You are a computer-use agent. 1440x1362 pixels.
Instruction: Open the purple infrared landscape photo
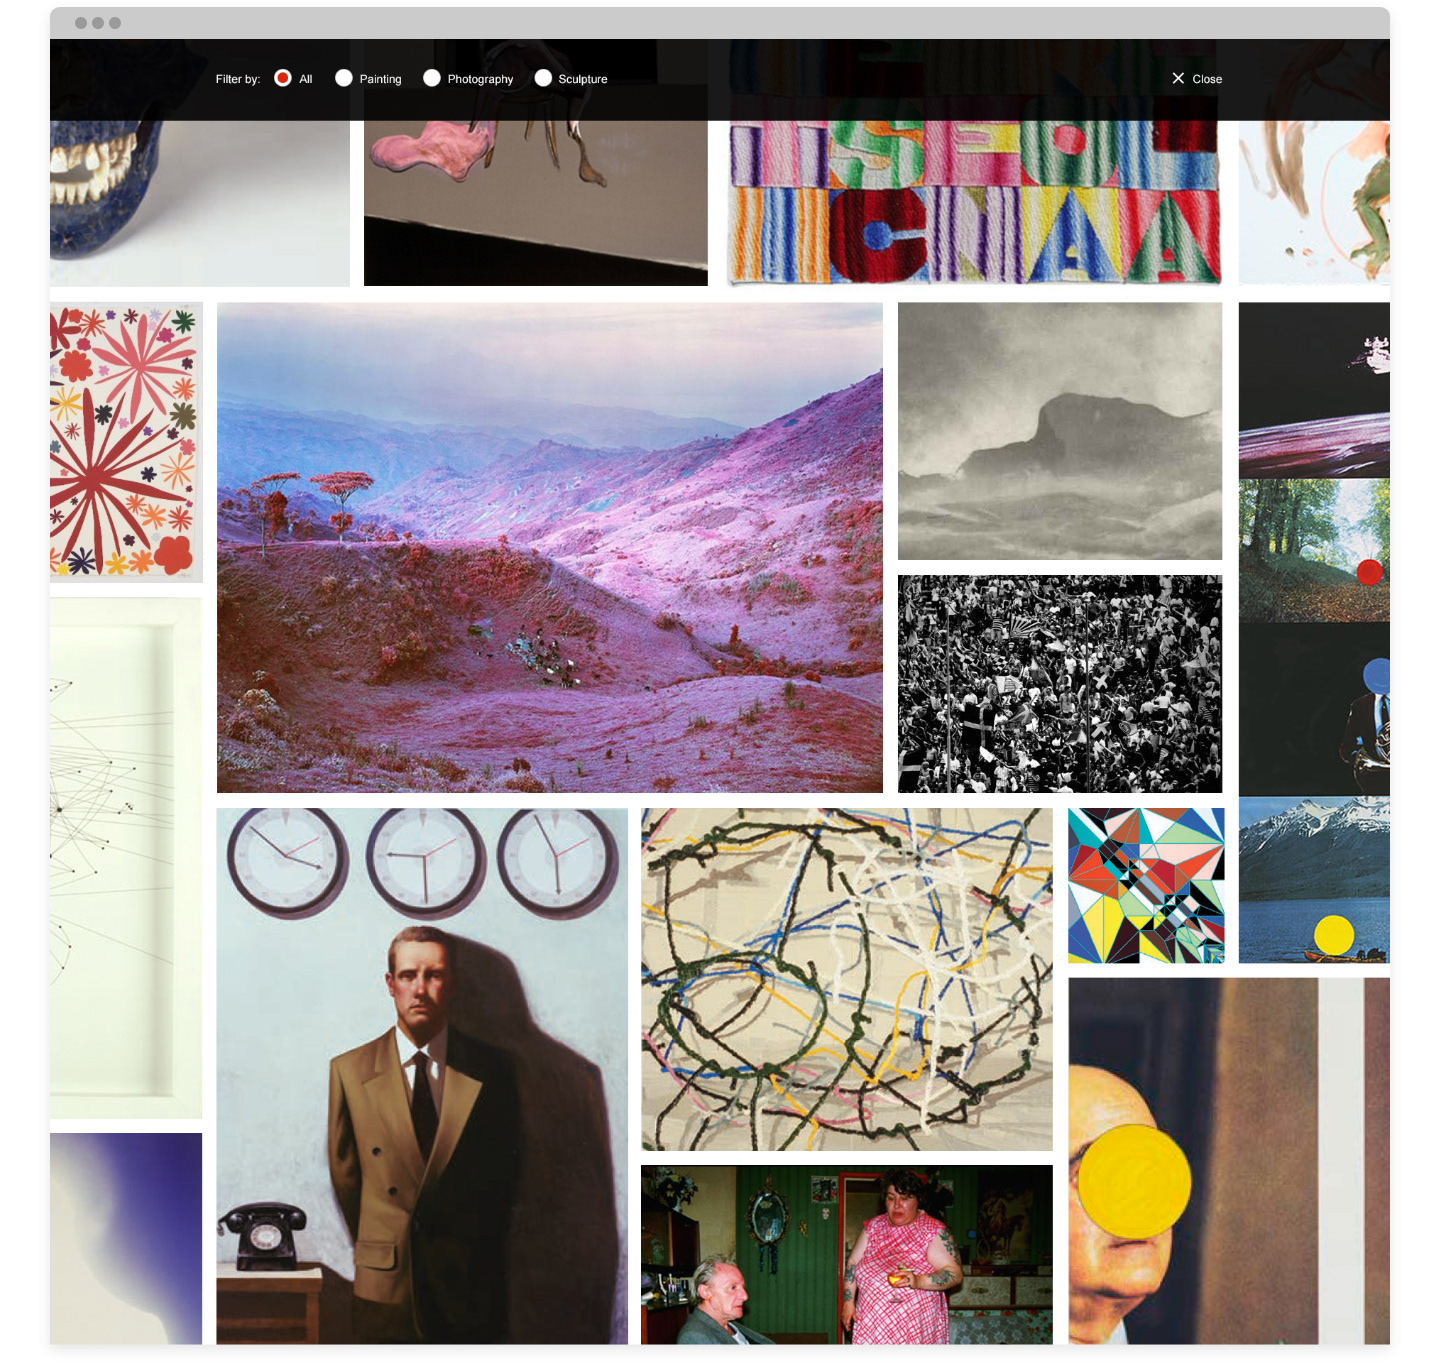point(550,548)
